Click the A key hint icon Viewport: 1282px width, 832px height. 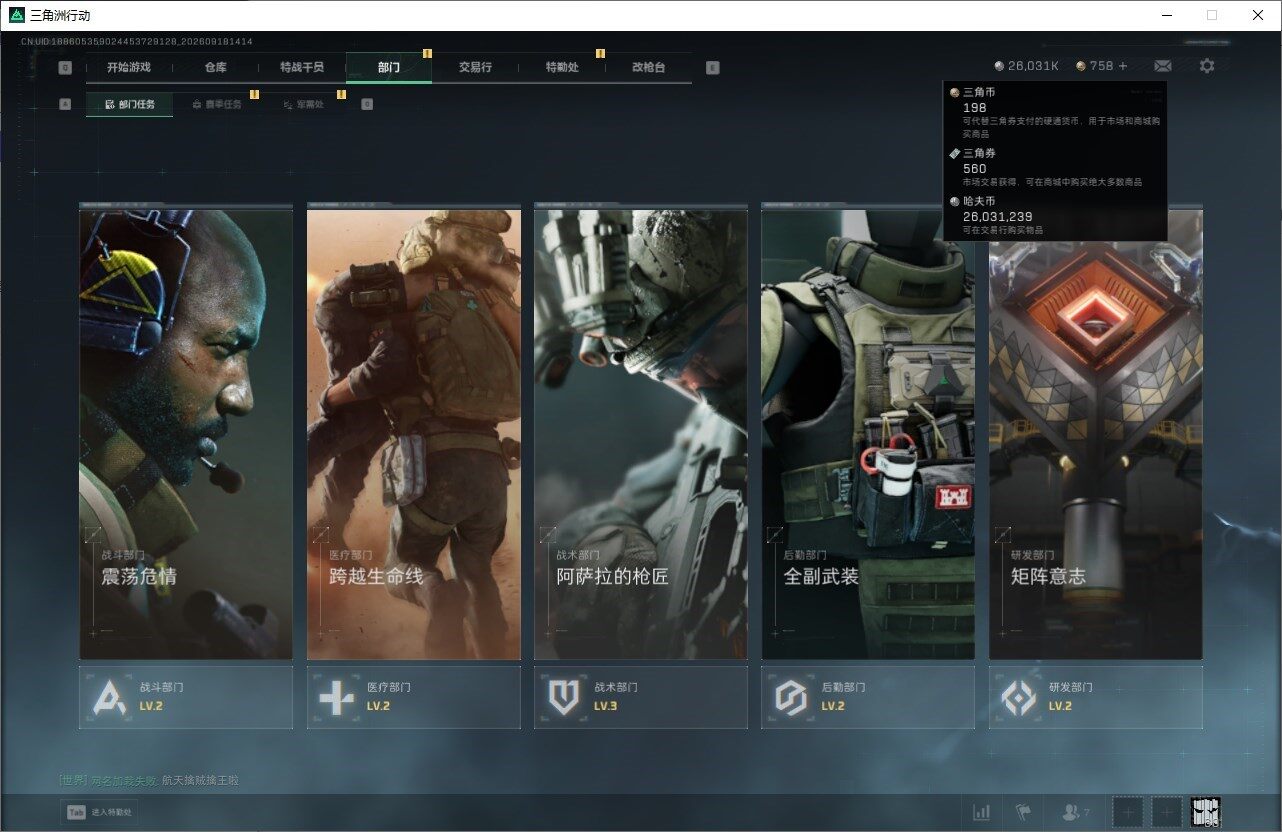click(65, 104)
